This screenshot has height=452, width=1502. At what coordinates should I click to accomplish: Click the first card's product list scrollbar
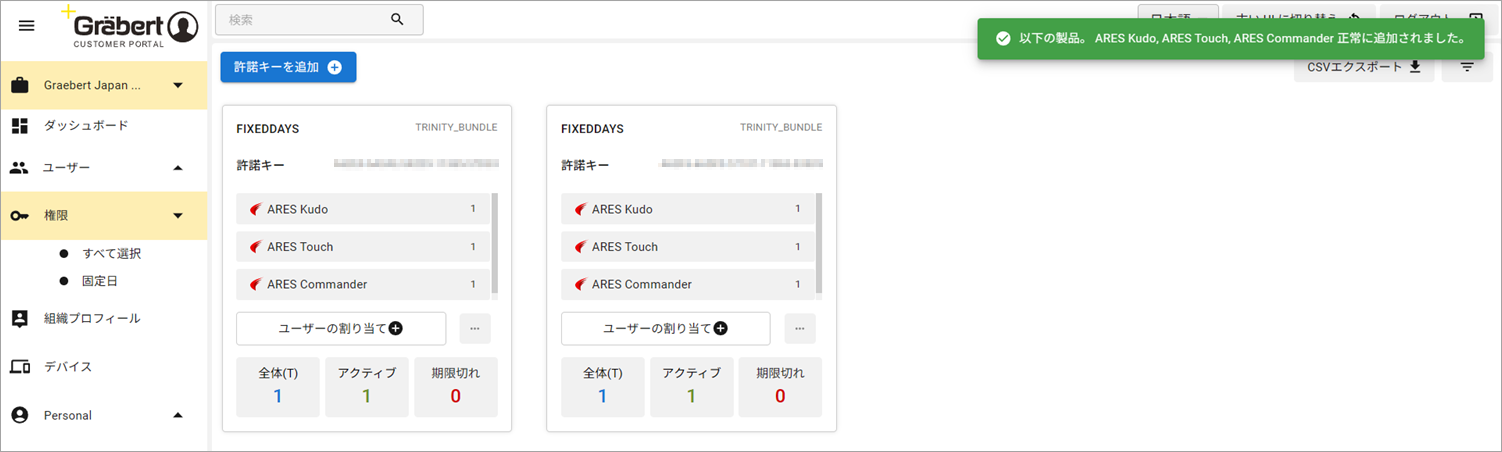(x=495, y=243)
